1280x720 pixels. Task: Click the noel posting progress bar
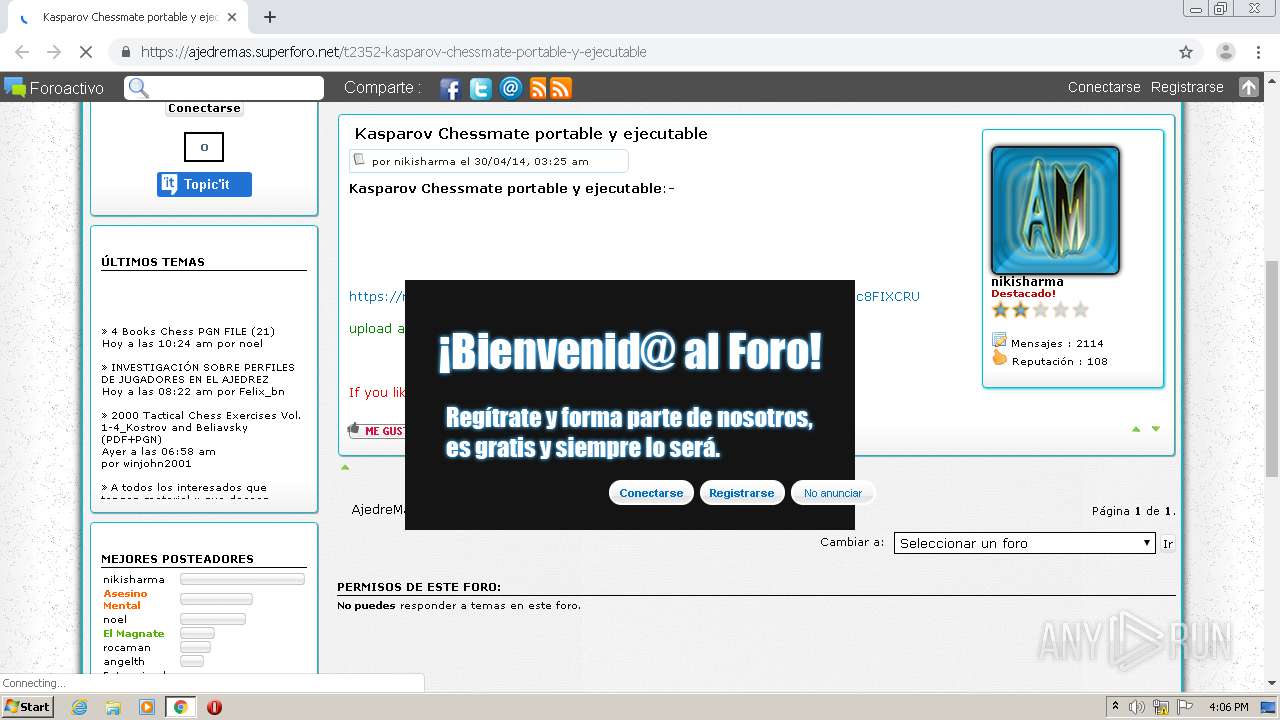[213, 619]
